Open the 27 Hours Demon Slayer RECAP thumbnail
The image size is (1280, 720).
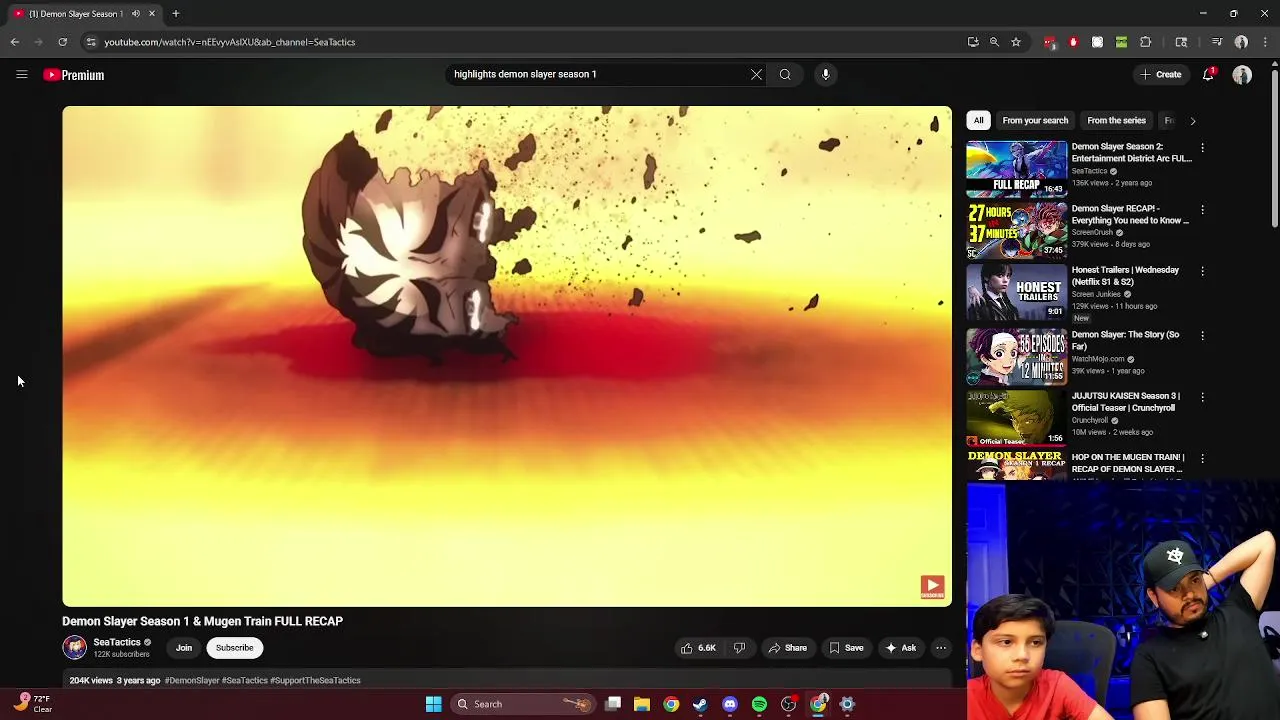pyautogui.click(x=1017, y=230)
